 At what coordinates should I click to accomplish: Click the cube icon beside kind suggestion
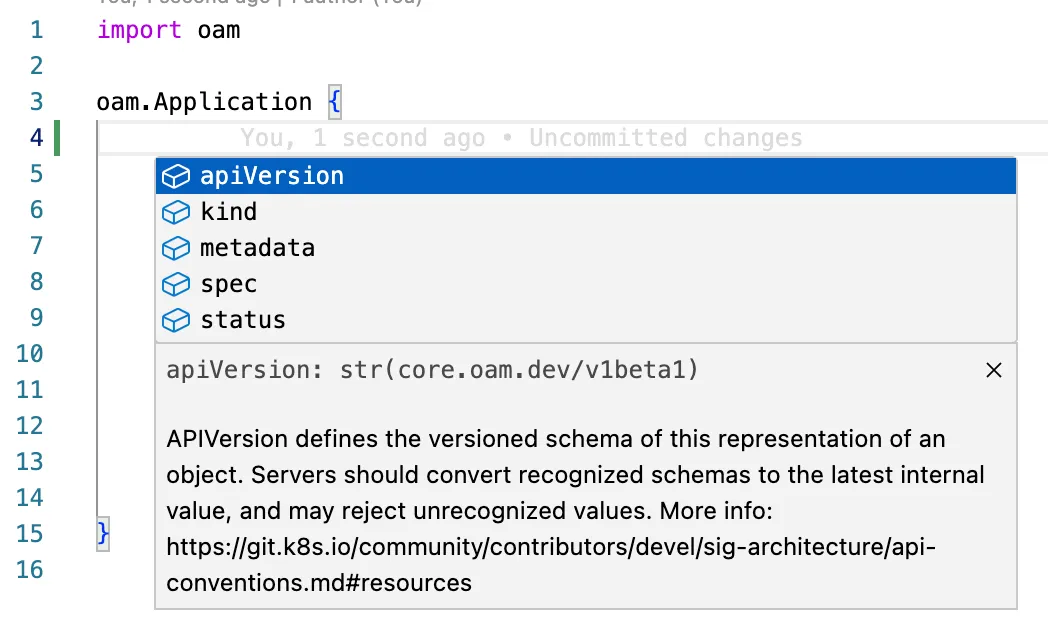pyautogui.click(x=176, y=213)
